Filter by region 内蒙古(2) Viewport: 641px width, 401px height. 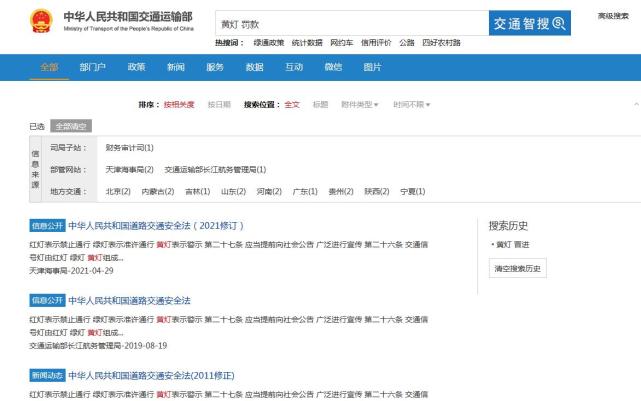tap(157, 191)
